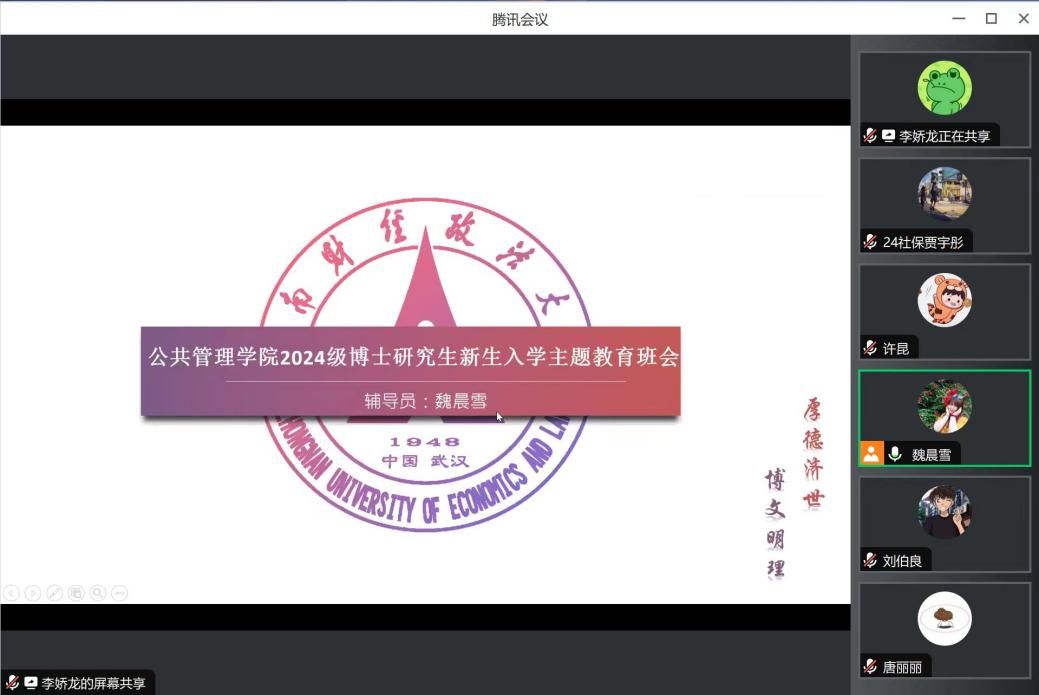Click the name label 魏晨雪 in participant list
The image size is (1039, 695).
pos(931,454)
